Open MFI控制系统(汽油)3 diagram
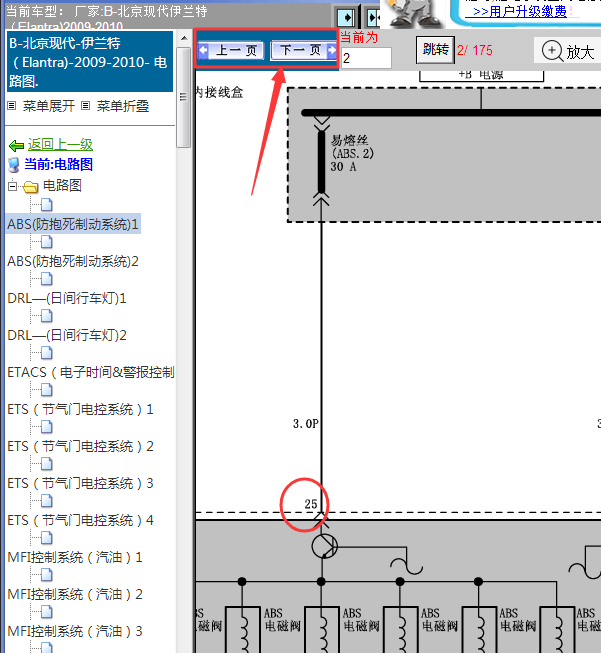 (75, 631)
